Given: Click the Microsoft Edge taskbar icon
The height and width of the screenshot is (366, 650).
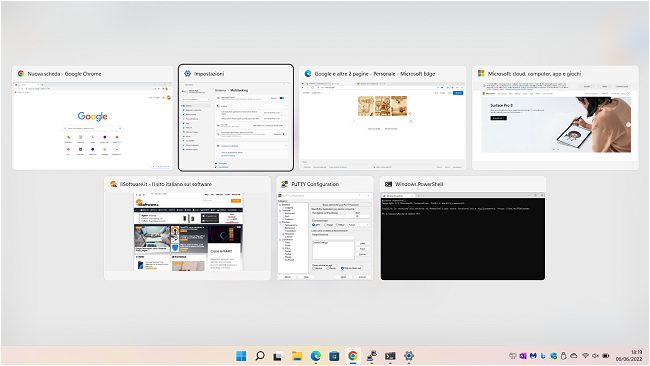Looking at the screenshot, I should tap(315, 356).
